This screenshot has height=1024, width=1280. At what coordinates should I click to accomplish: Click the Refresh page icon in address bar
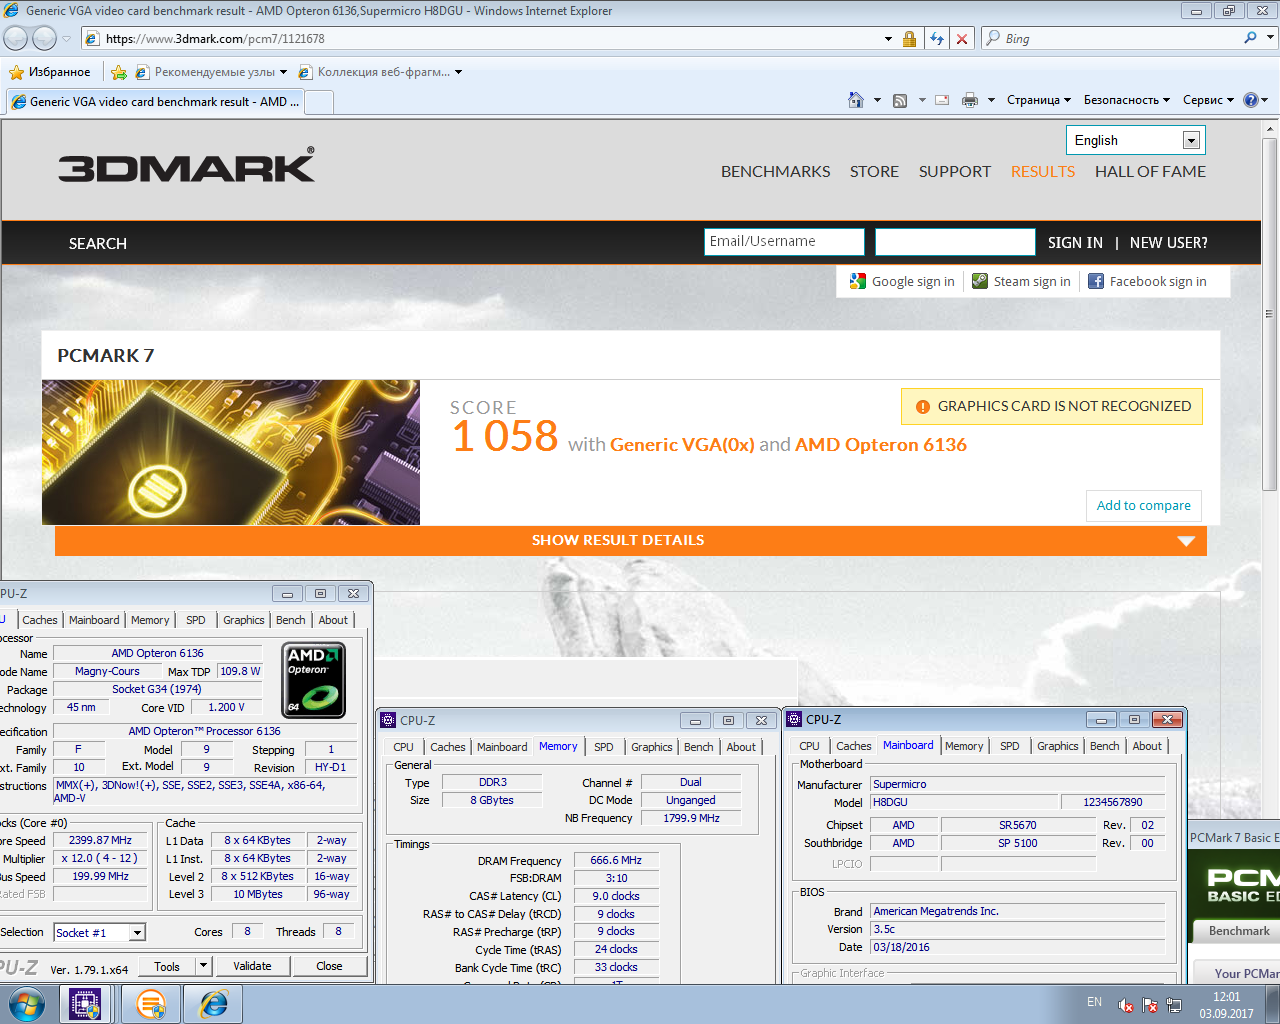(x=936, y=39)
